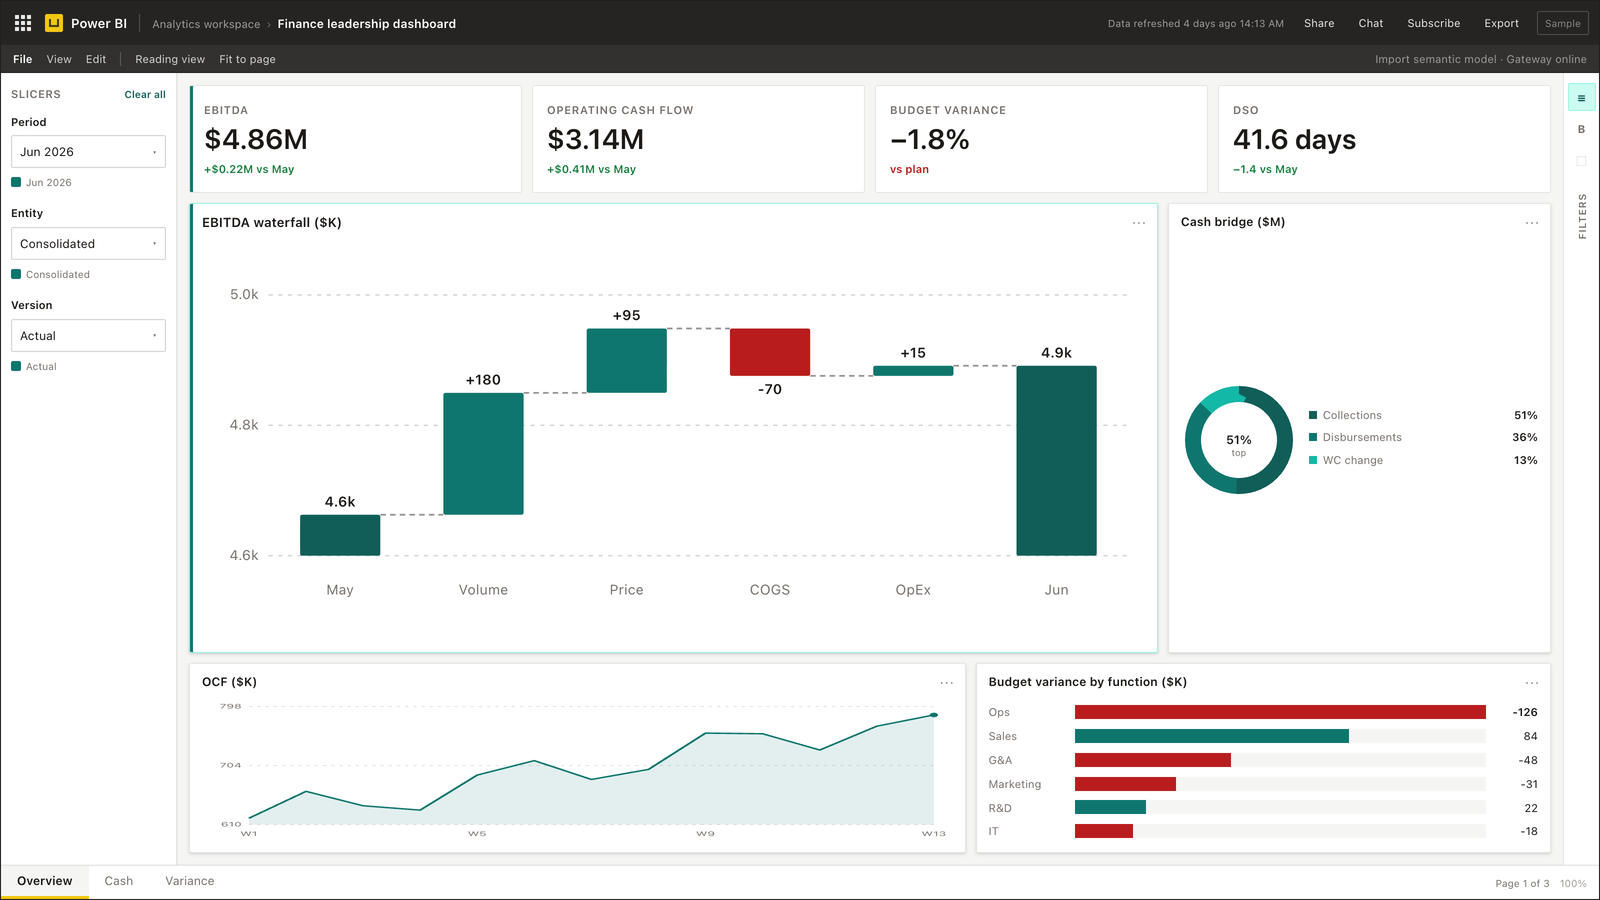Click the 100% zoom level indicator
The width and height of the screenshot is (1600, 900).
click(x=1573, y=884)
